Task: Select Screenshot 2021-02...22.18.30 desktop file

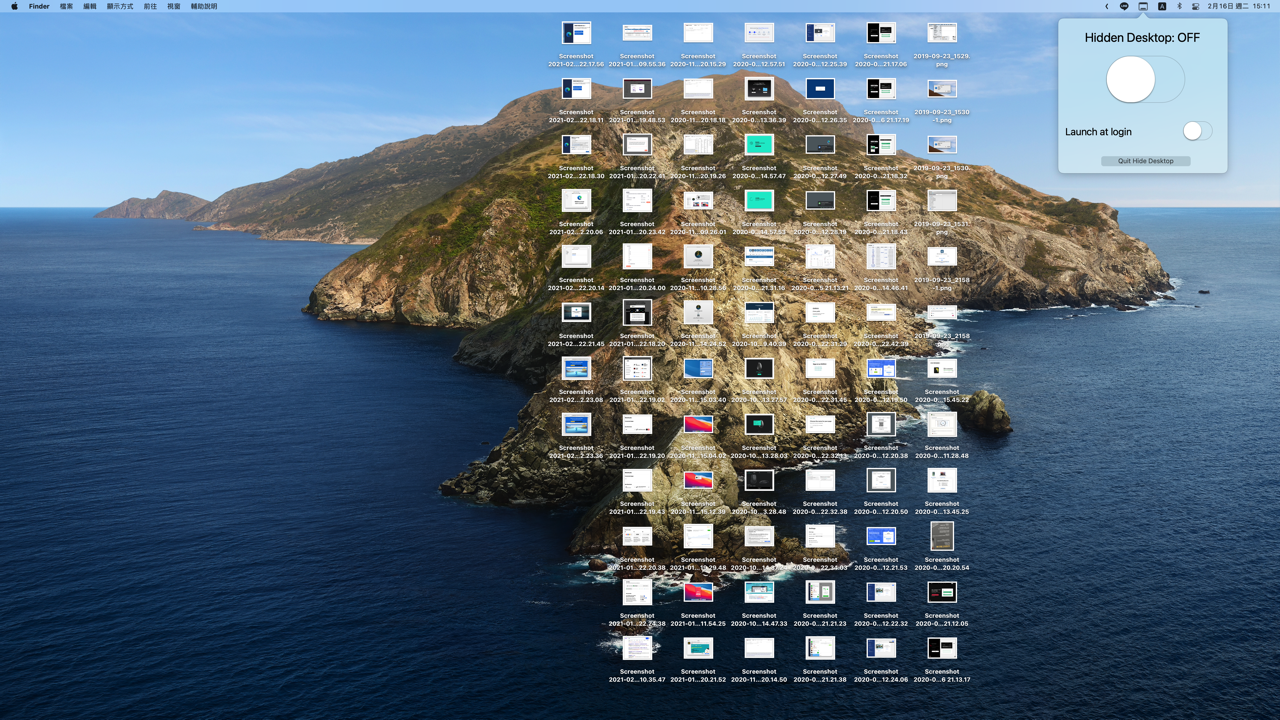Action: pyautogui.click(x=576, y=157)
